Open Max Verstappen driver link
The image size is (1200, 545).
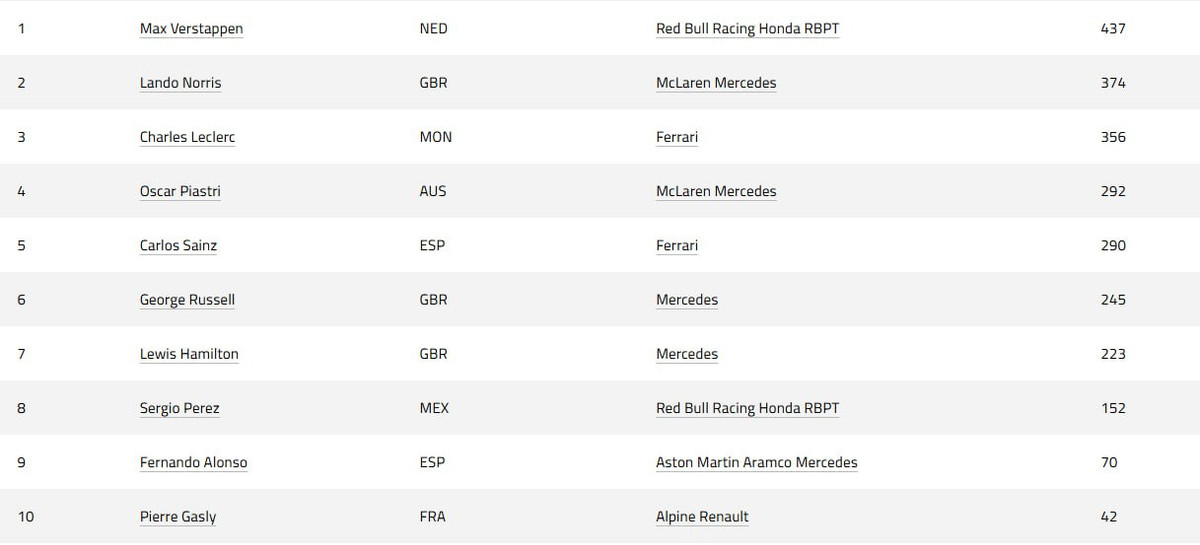(x=191, y=29)
